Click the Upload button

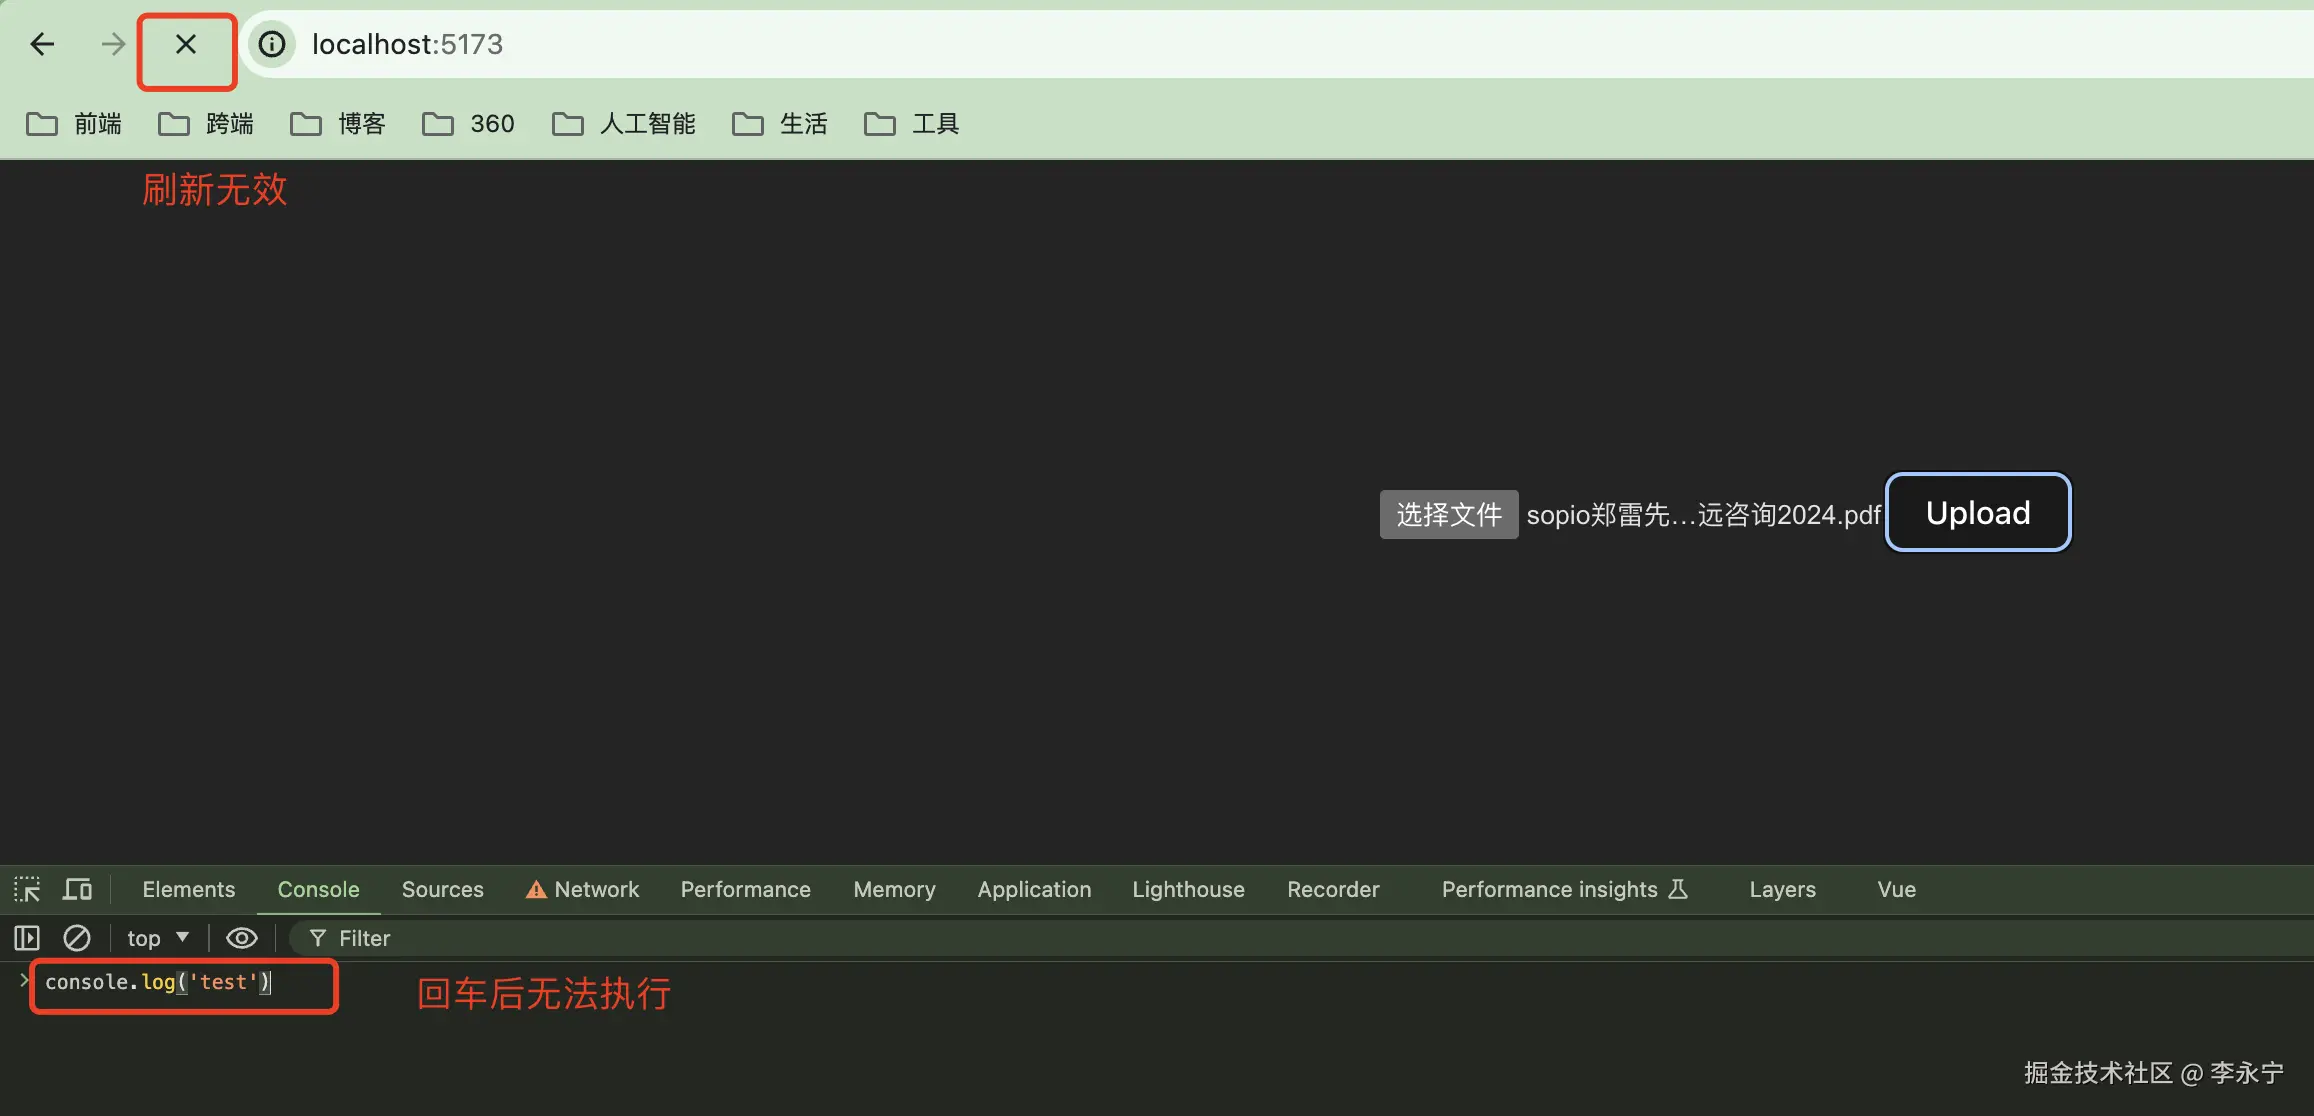pos(1976,512)
